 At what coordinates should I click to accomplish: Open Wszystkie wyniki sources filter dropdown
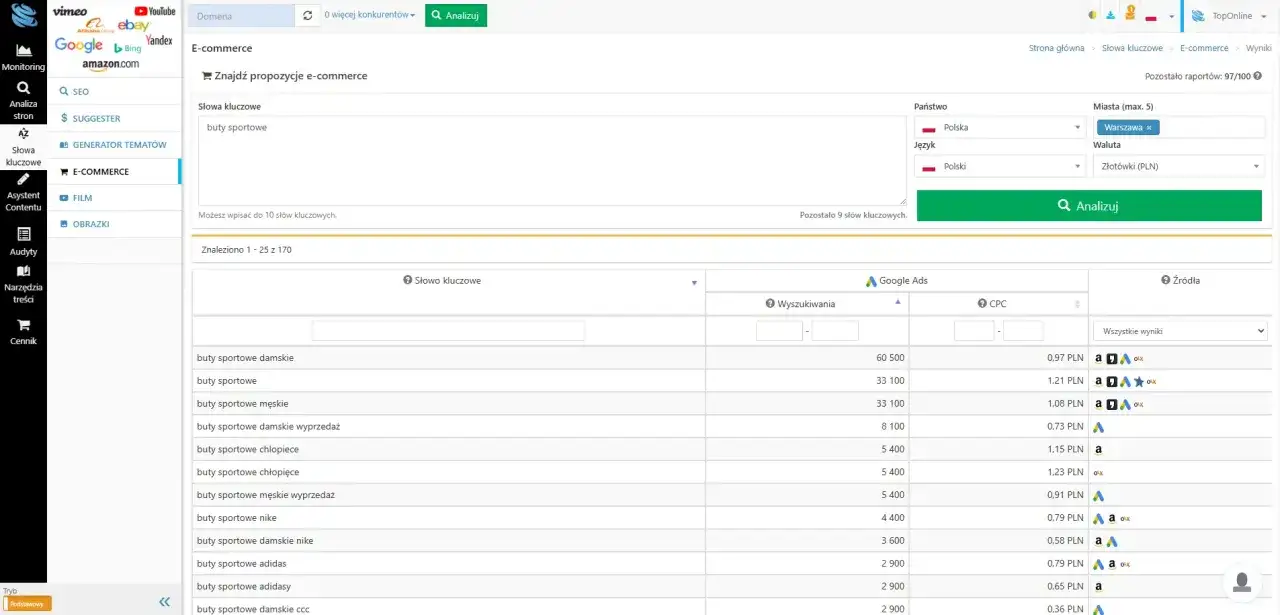1179,331
